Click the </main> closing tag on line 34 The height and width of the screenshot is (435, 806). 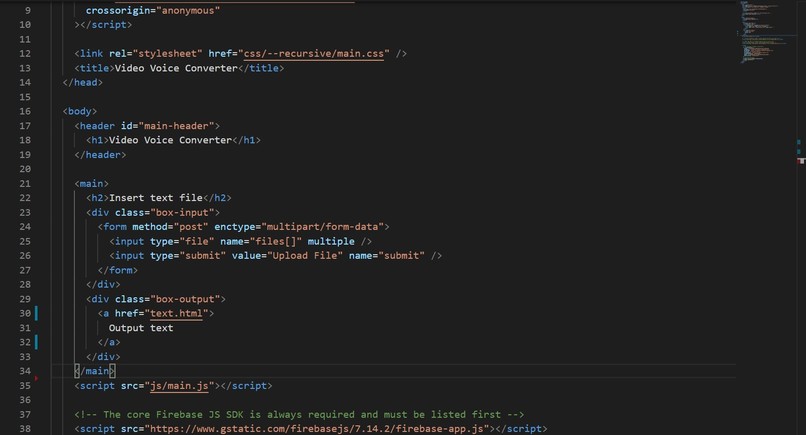click(95, 371)
